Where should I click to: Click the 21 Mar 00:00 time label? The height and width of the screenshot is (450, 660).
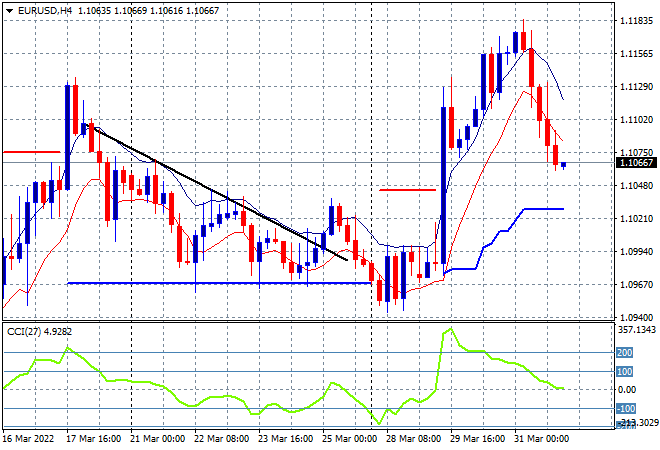(157, 439)
